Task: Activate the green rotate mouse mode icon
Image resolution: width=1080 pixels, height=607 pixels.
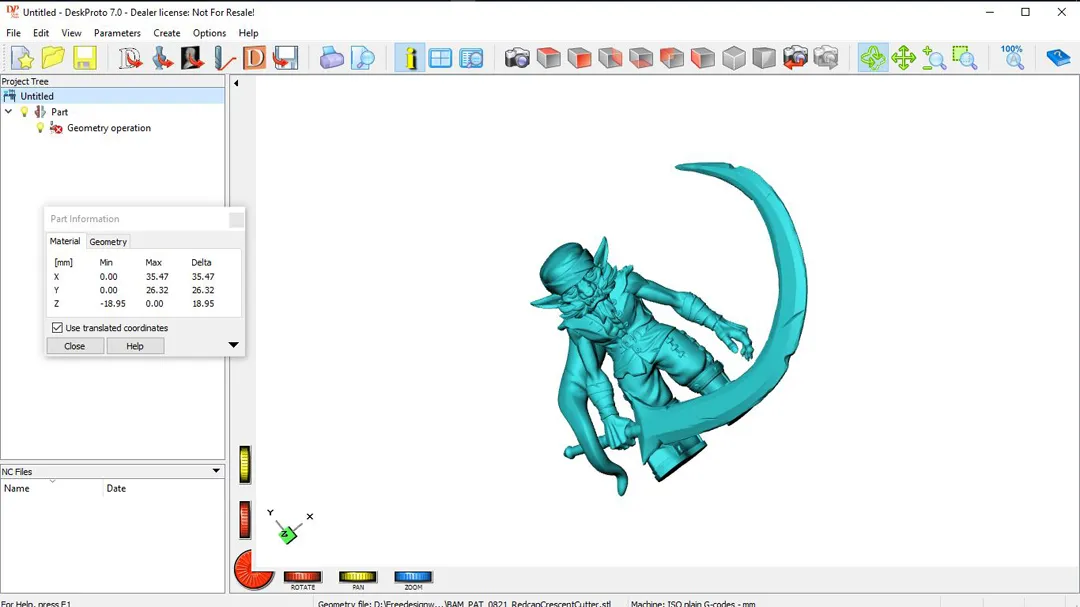Action: pyautogui.click(x=873, y=58)
